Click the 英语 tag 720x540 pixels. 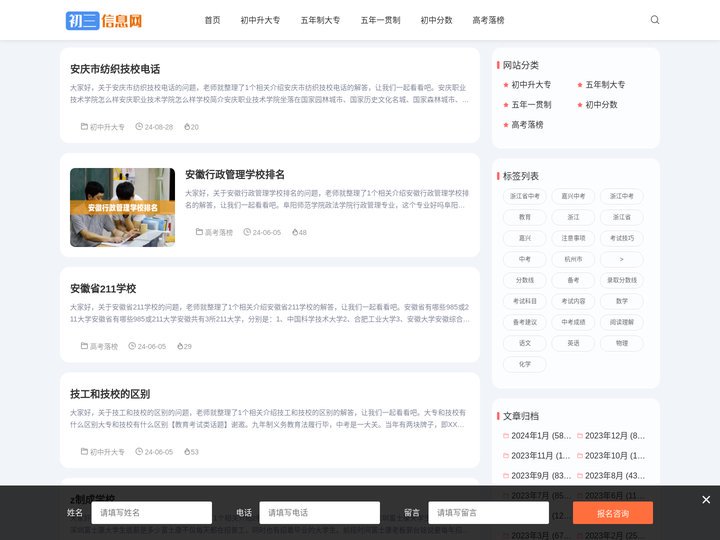pos(573,343)
